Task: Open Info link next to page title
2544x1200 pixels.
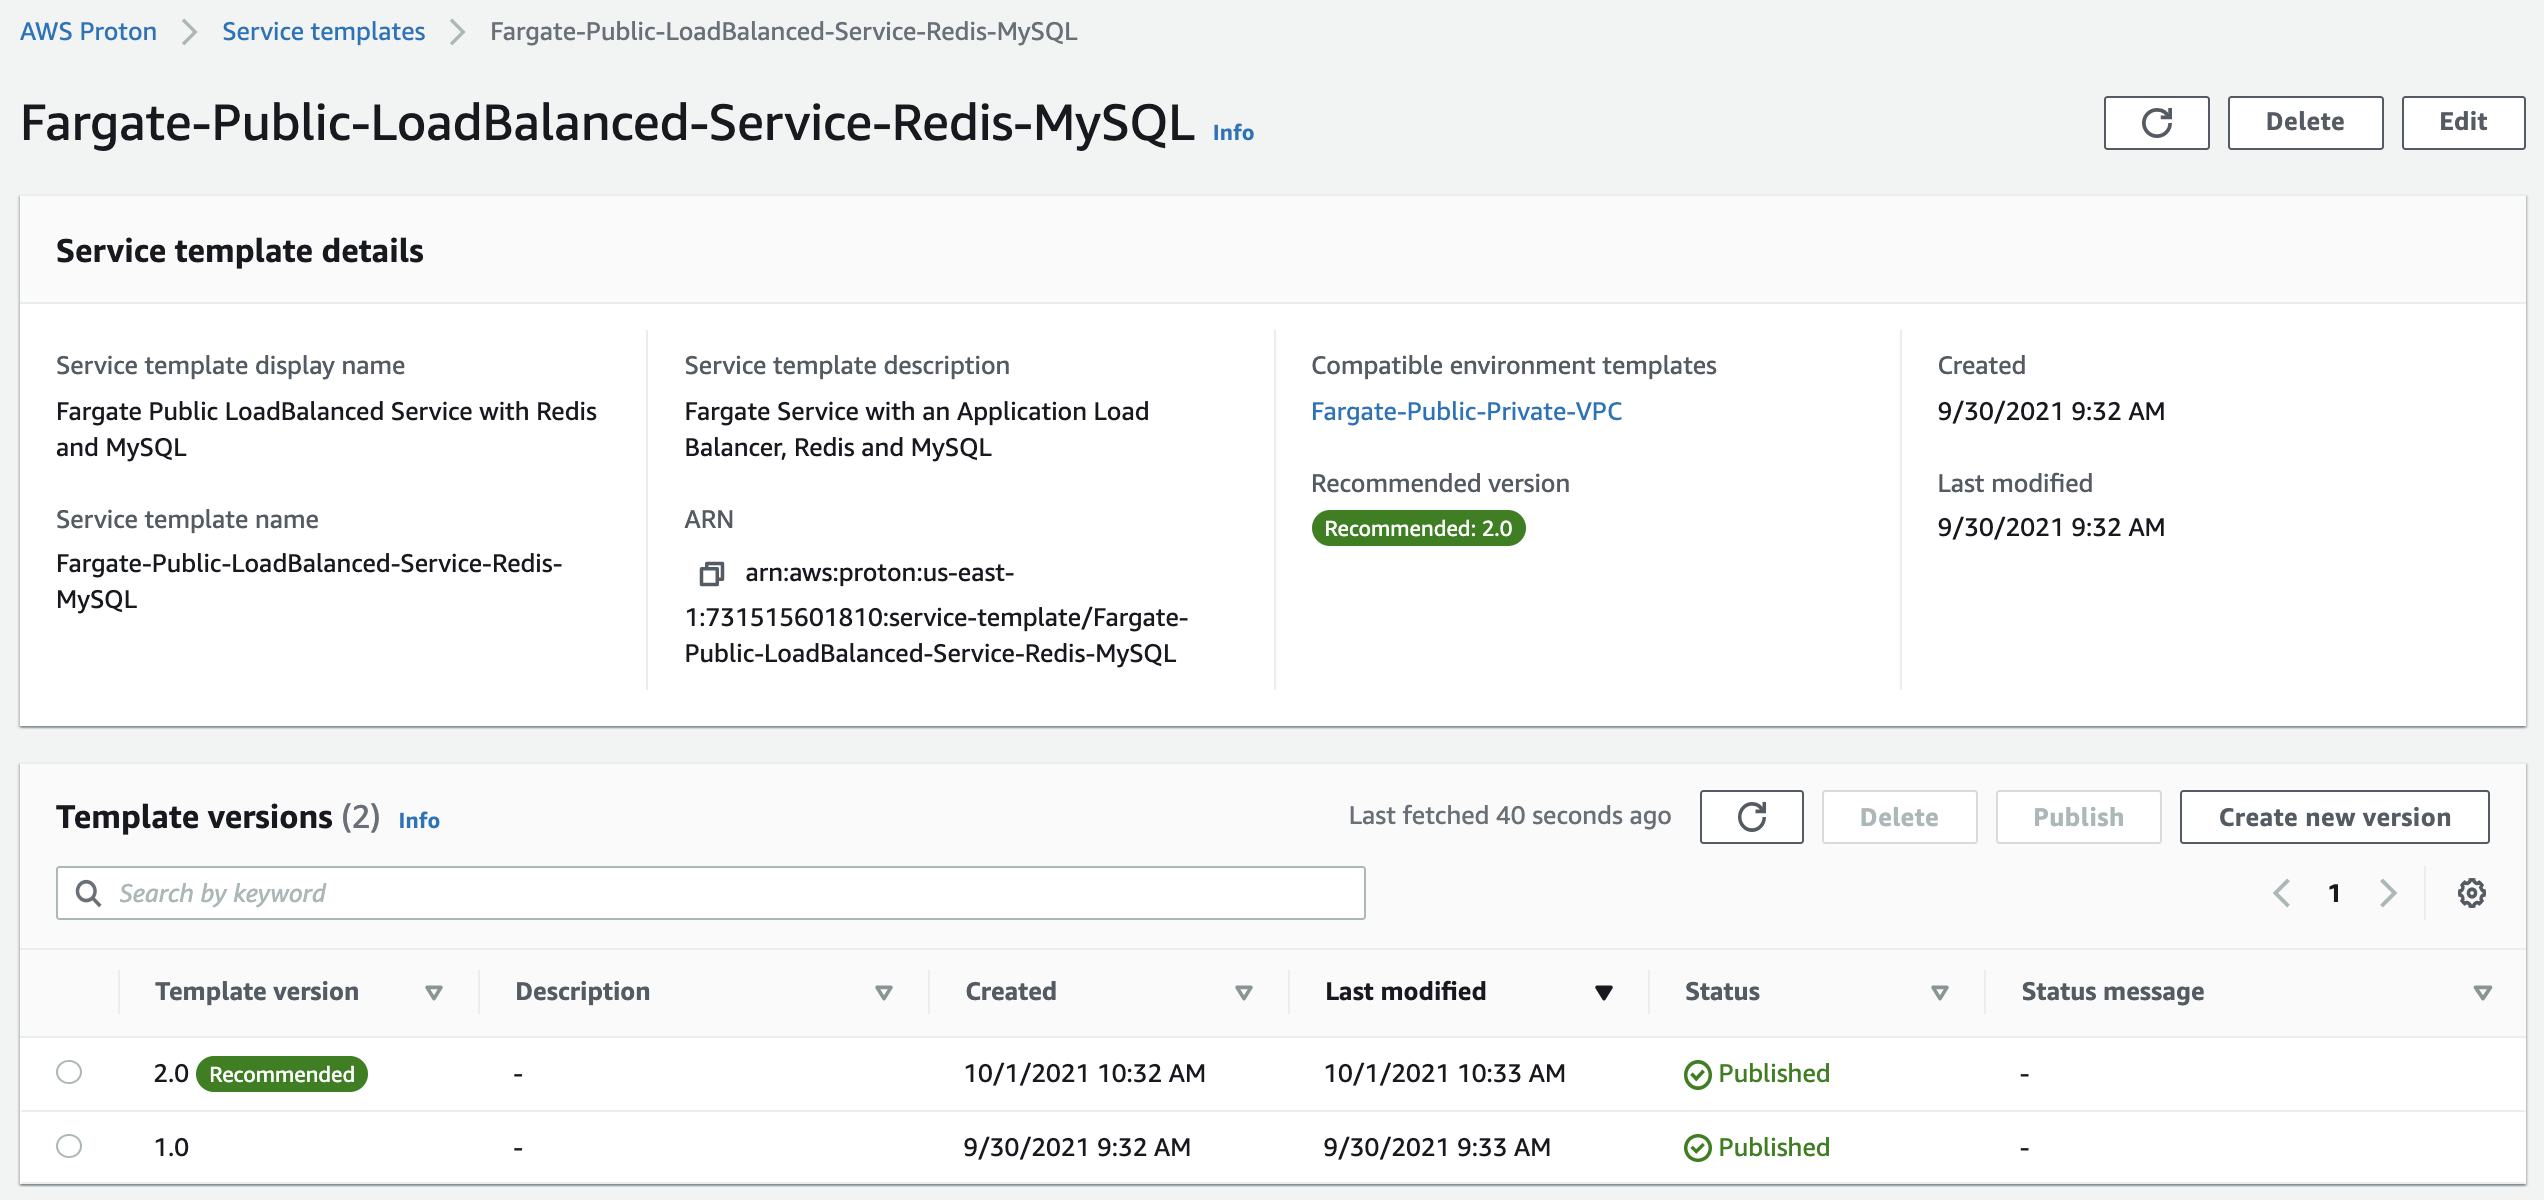Action: tap(1233, 132)
